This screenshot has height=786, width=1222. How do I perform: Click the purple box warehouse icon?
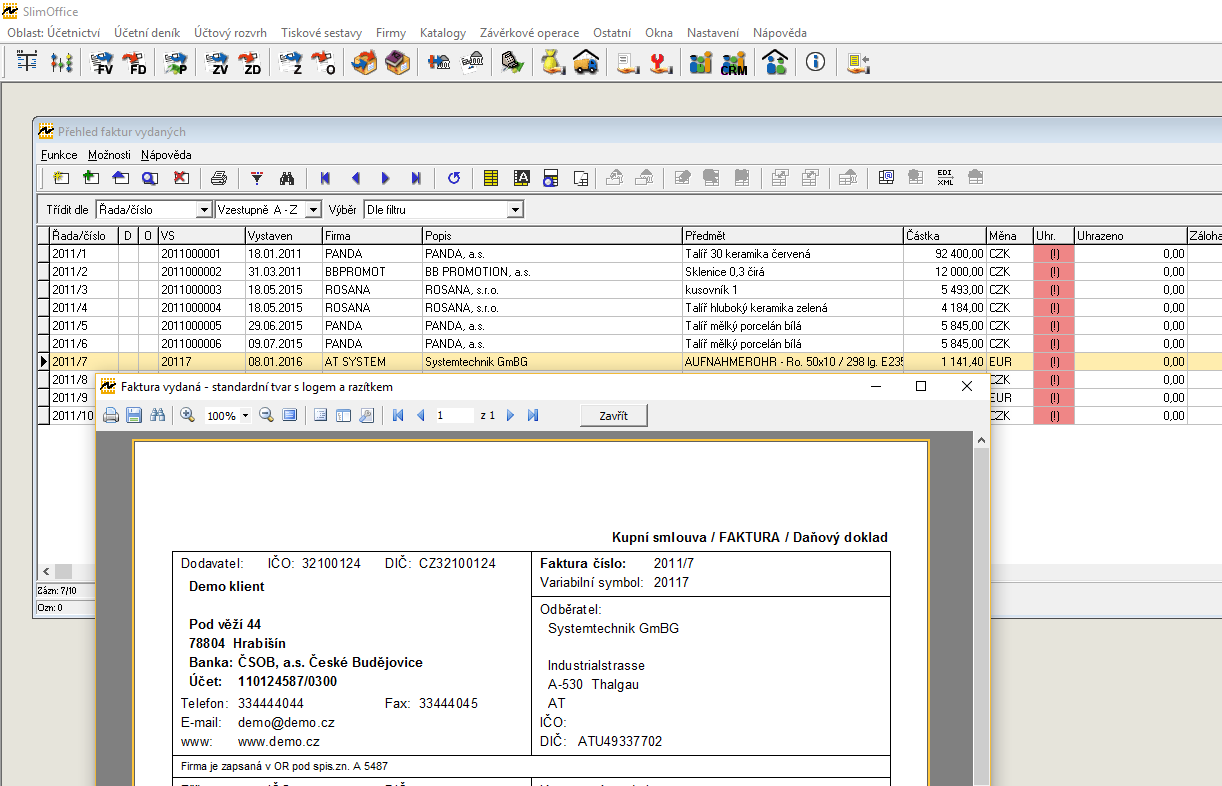click(397, 63)
